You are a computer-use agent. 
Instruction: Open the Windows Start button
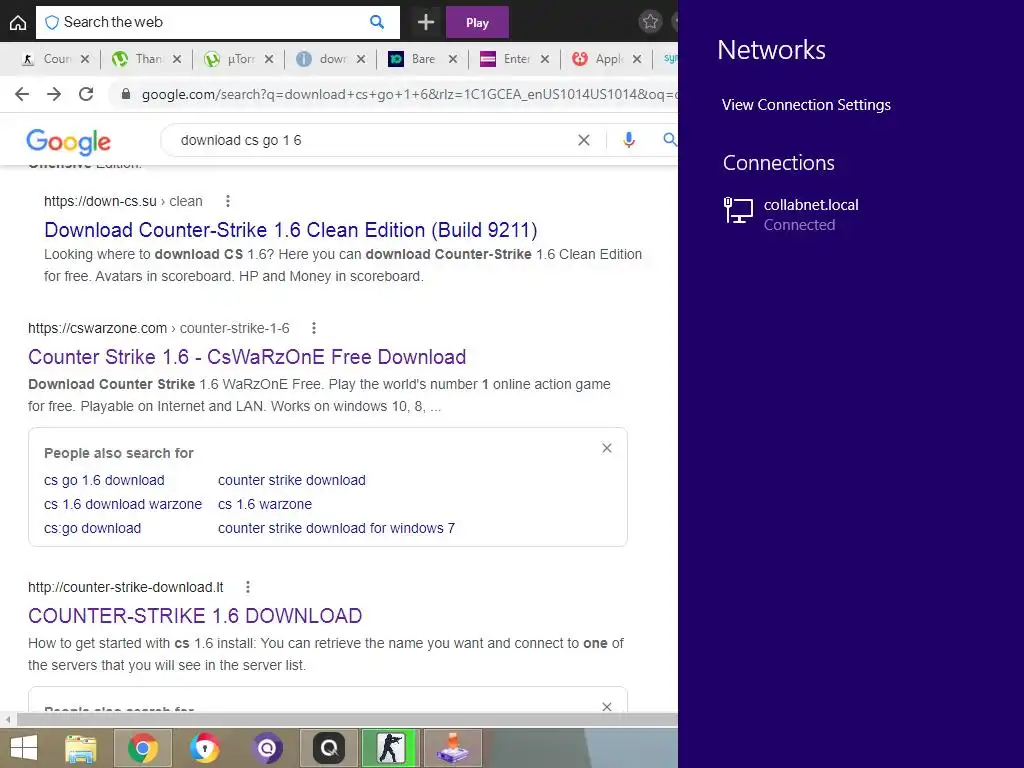click(24, 748)
